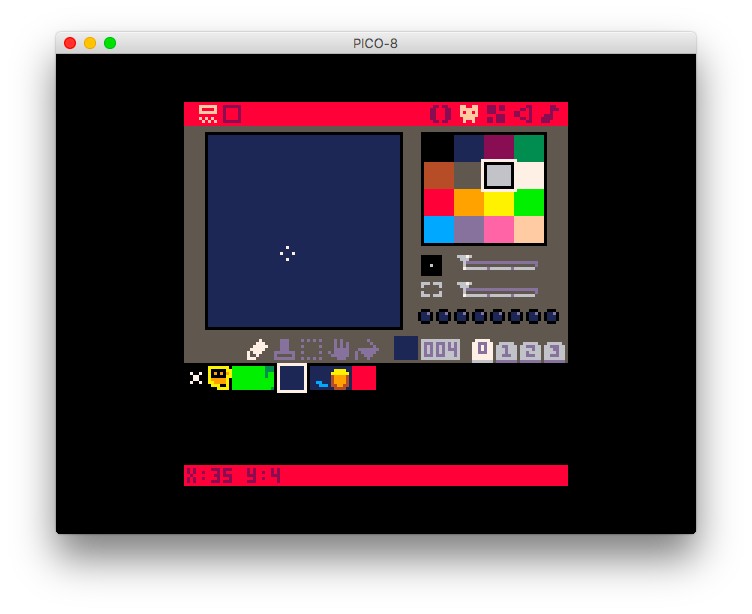Pick the yellow palette color

[x=499, y=202]
